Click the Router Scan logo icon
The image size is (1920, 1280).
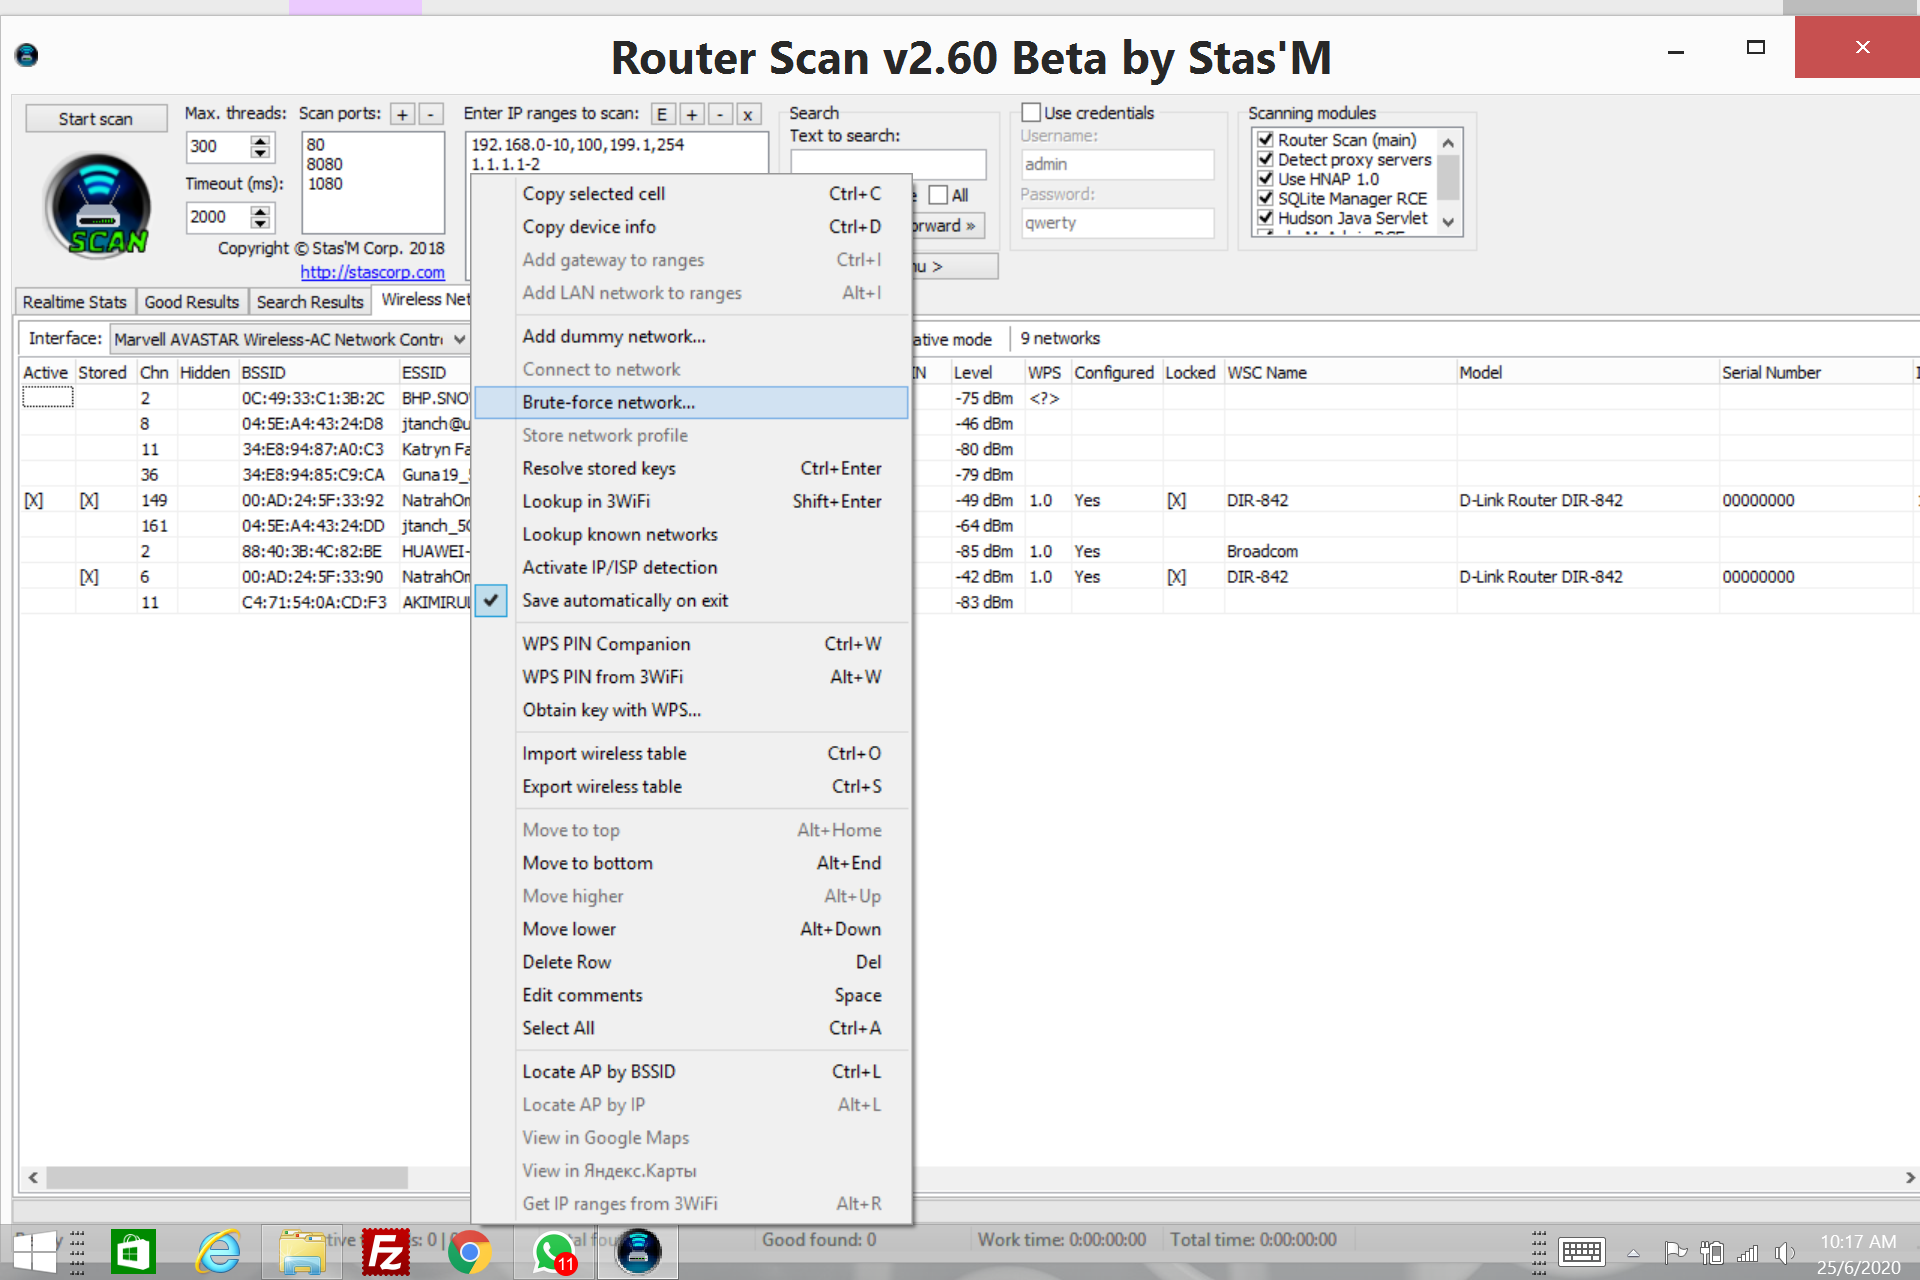click(x=98, y=205)
